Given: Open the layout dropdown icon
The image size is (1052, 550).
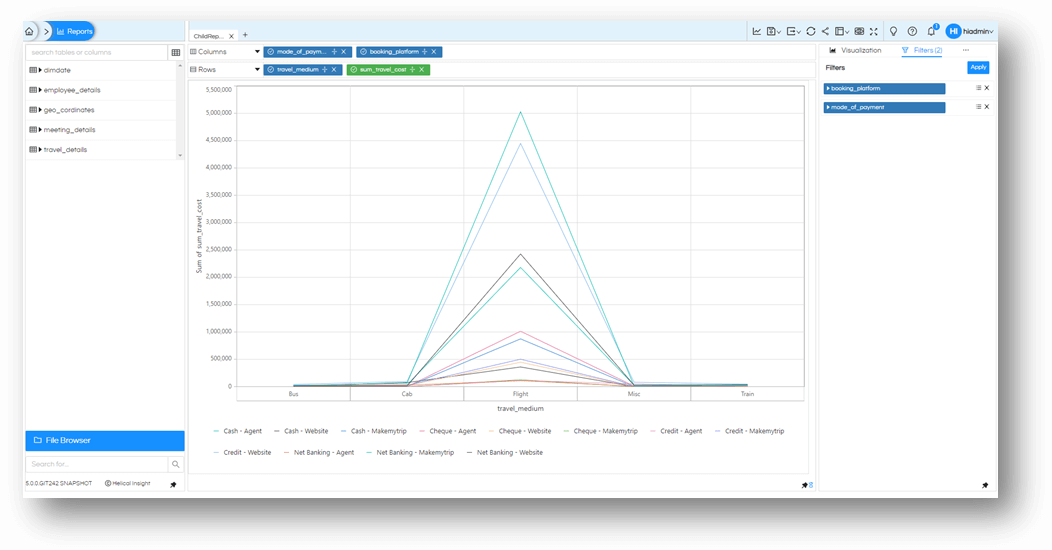Looking at the screenshot, I should (841, 31).
